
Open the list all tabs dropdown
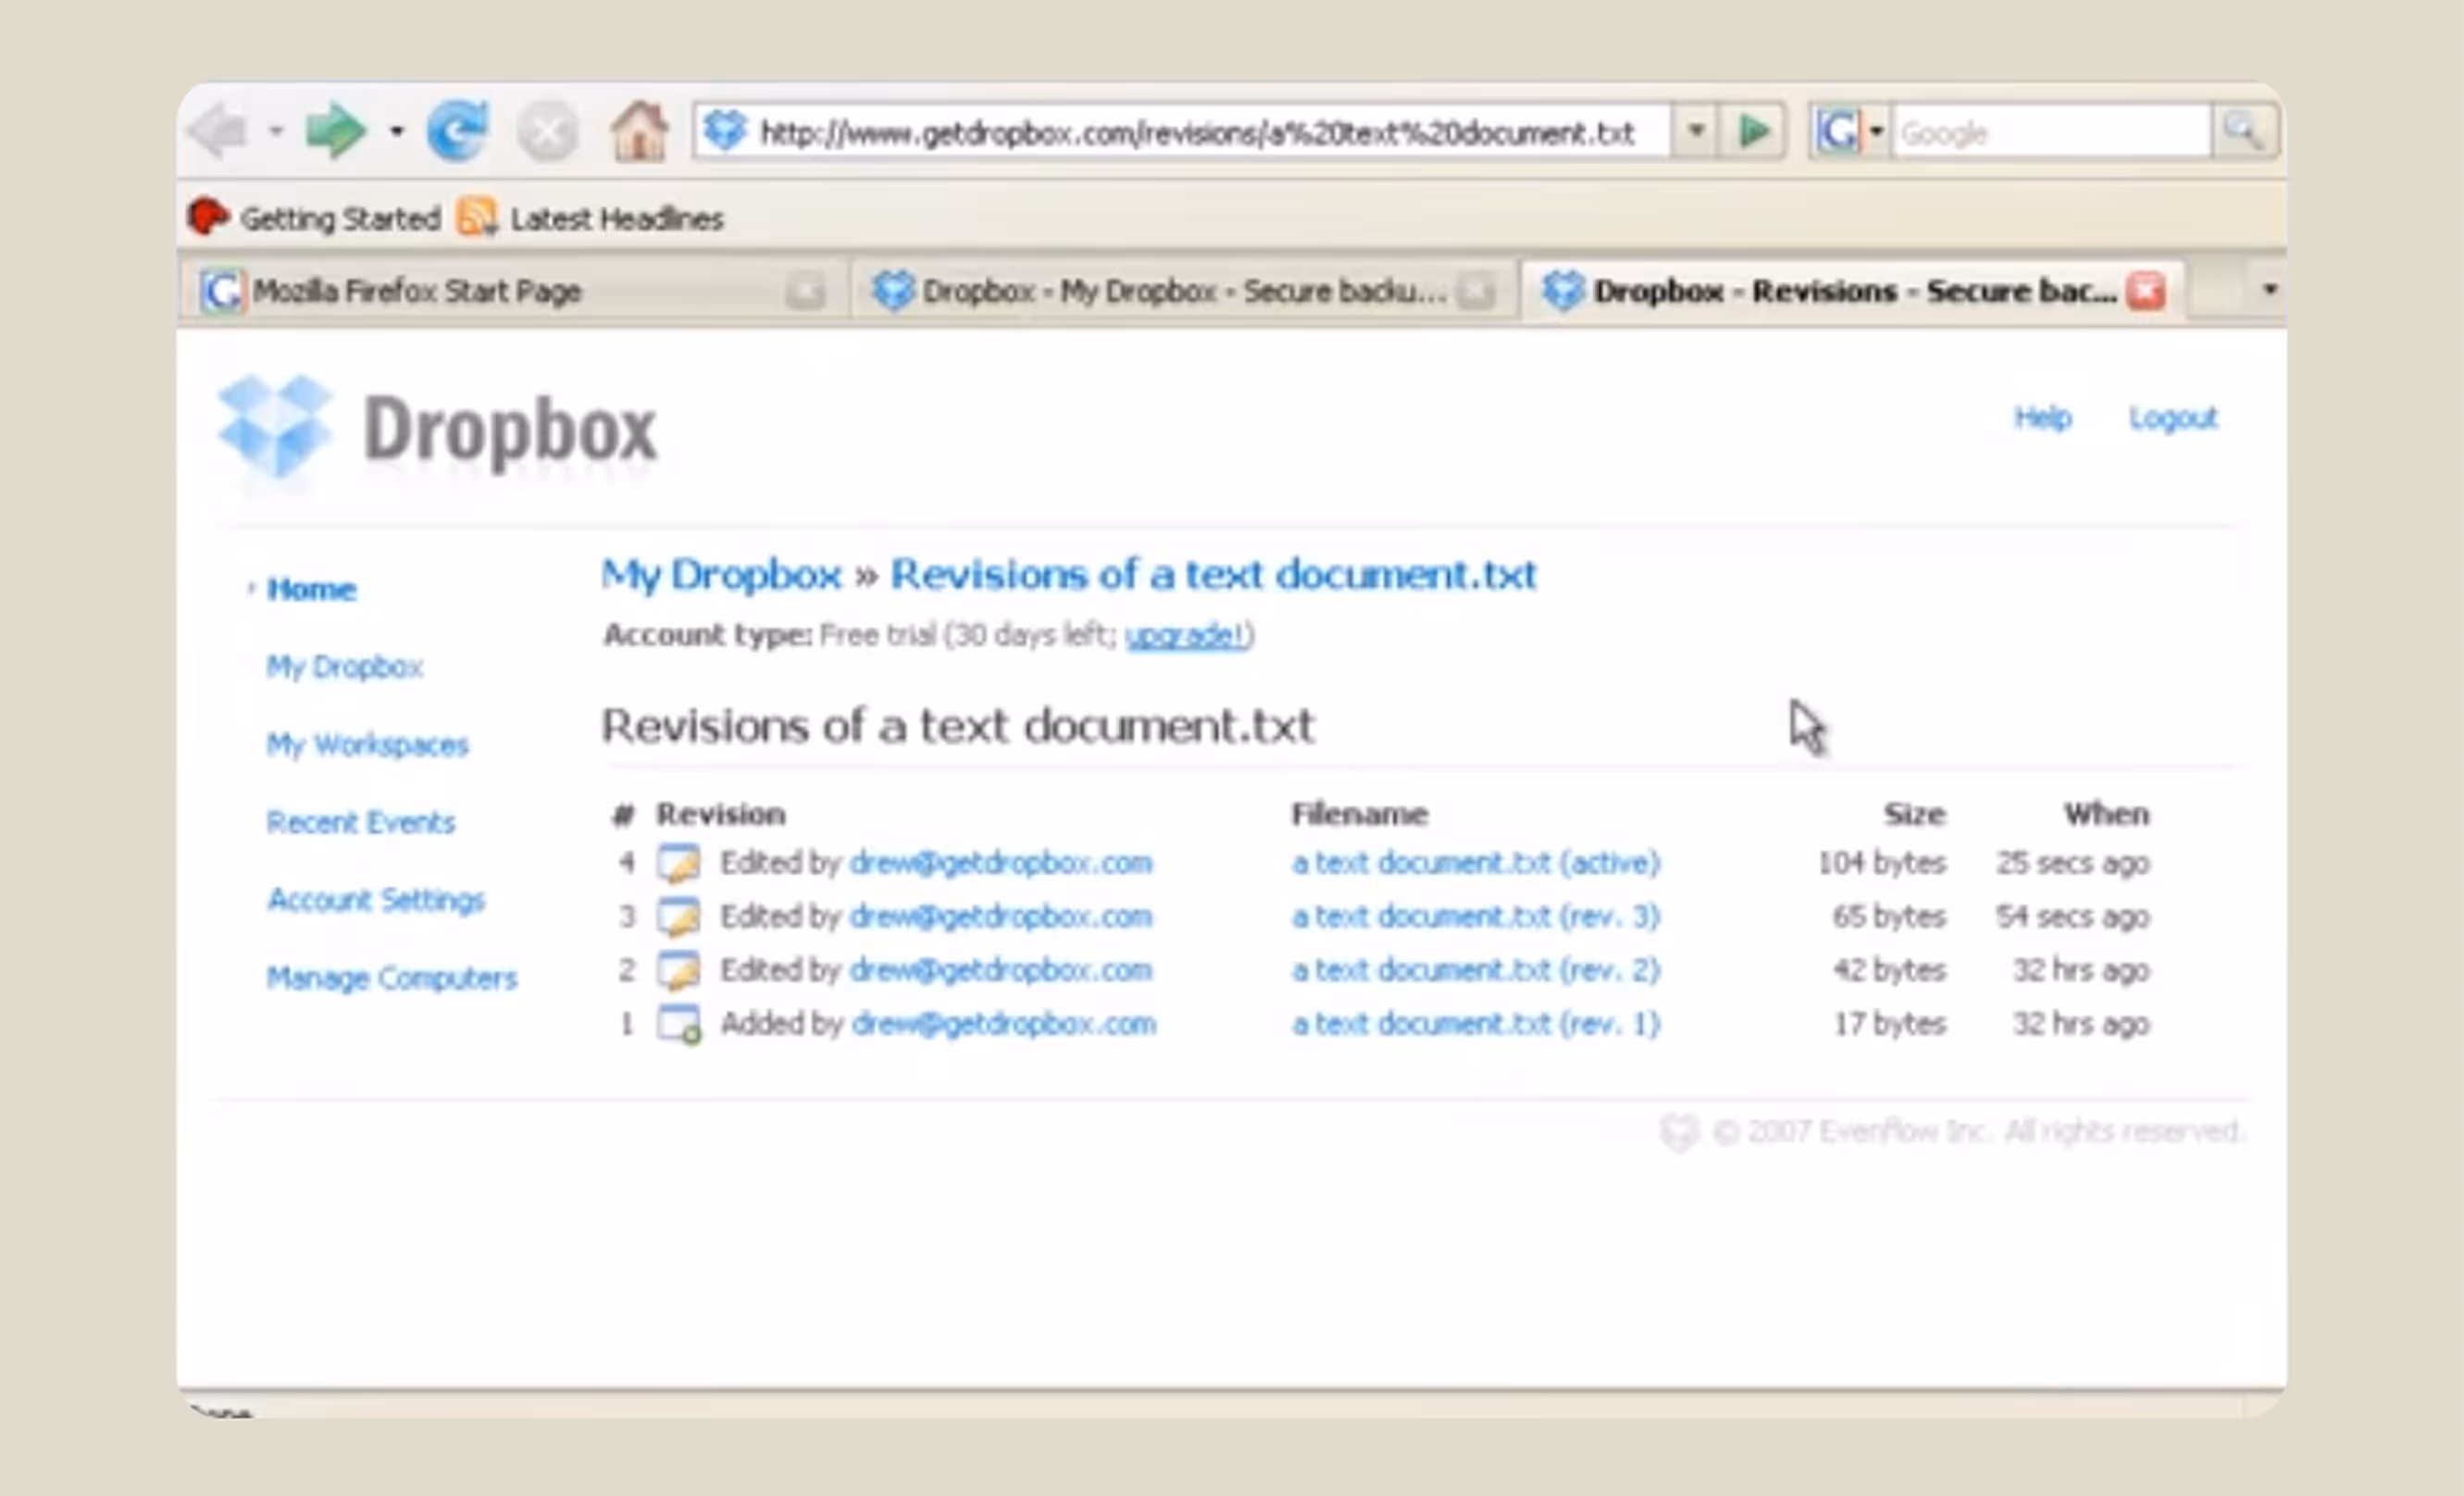pos(2269,290)
